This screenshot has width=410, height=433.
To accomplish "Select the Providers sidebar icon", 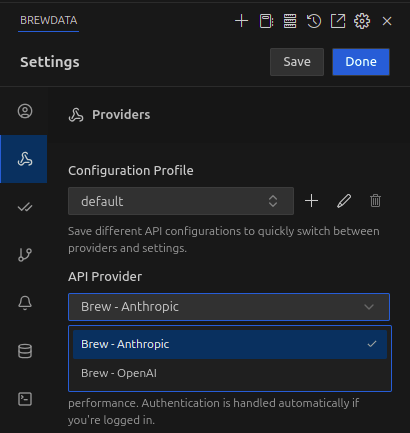I will coord(24,159).
